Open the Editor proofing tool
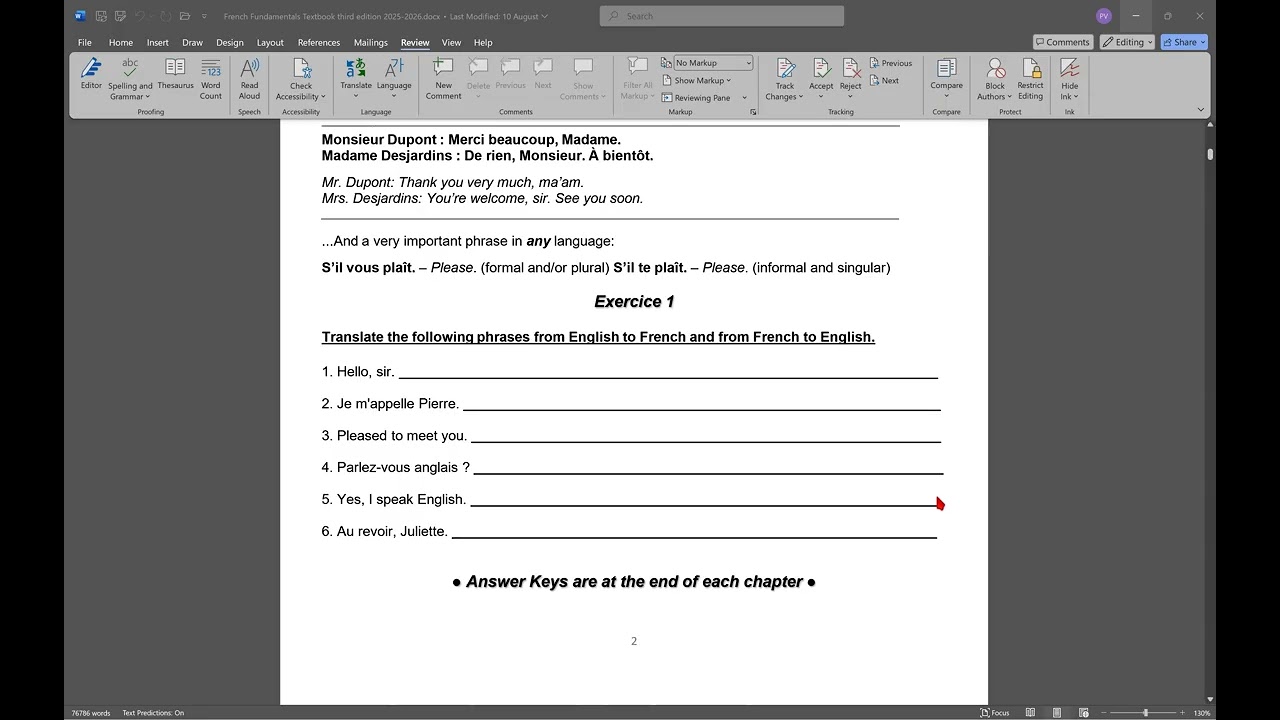 [x=91, y=75]
